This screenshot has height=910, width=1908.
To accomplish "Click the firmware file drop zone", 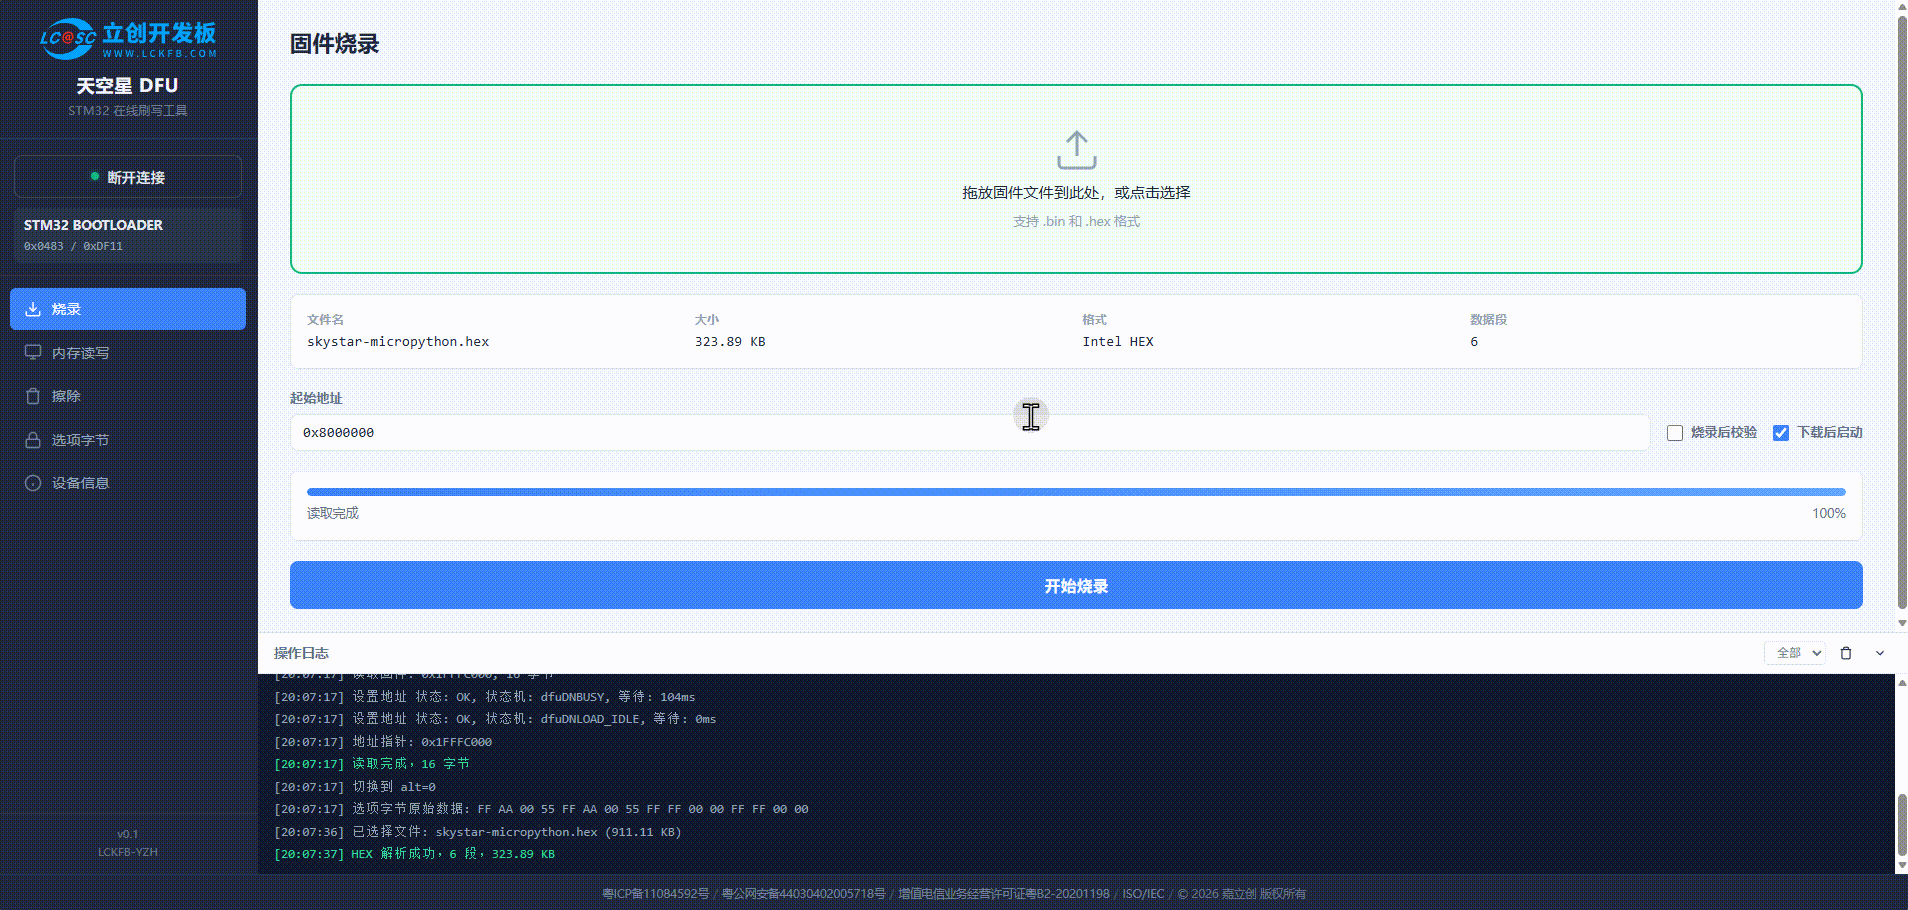I will pos(1076,179).
